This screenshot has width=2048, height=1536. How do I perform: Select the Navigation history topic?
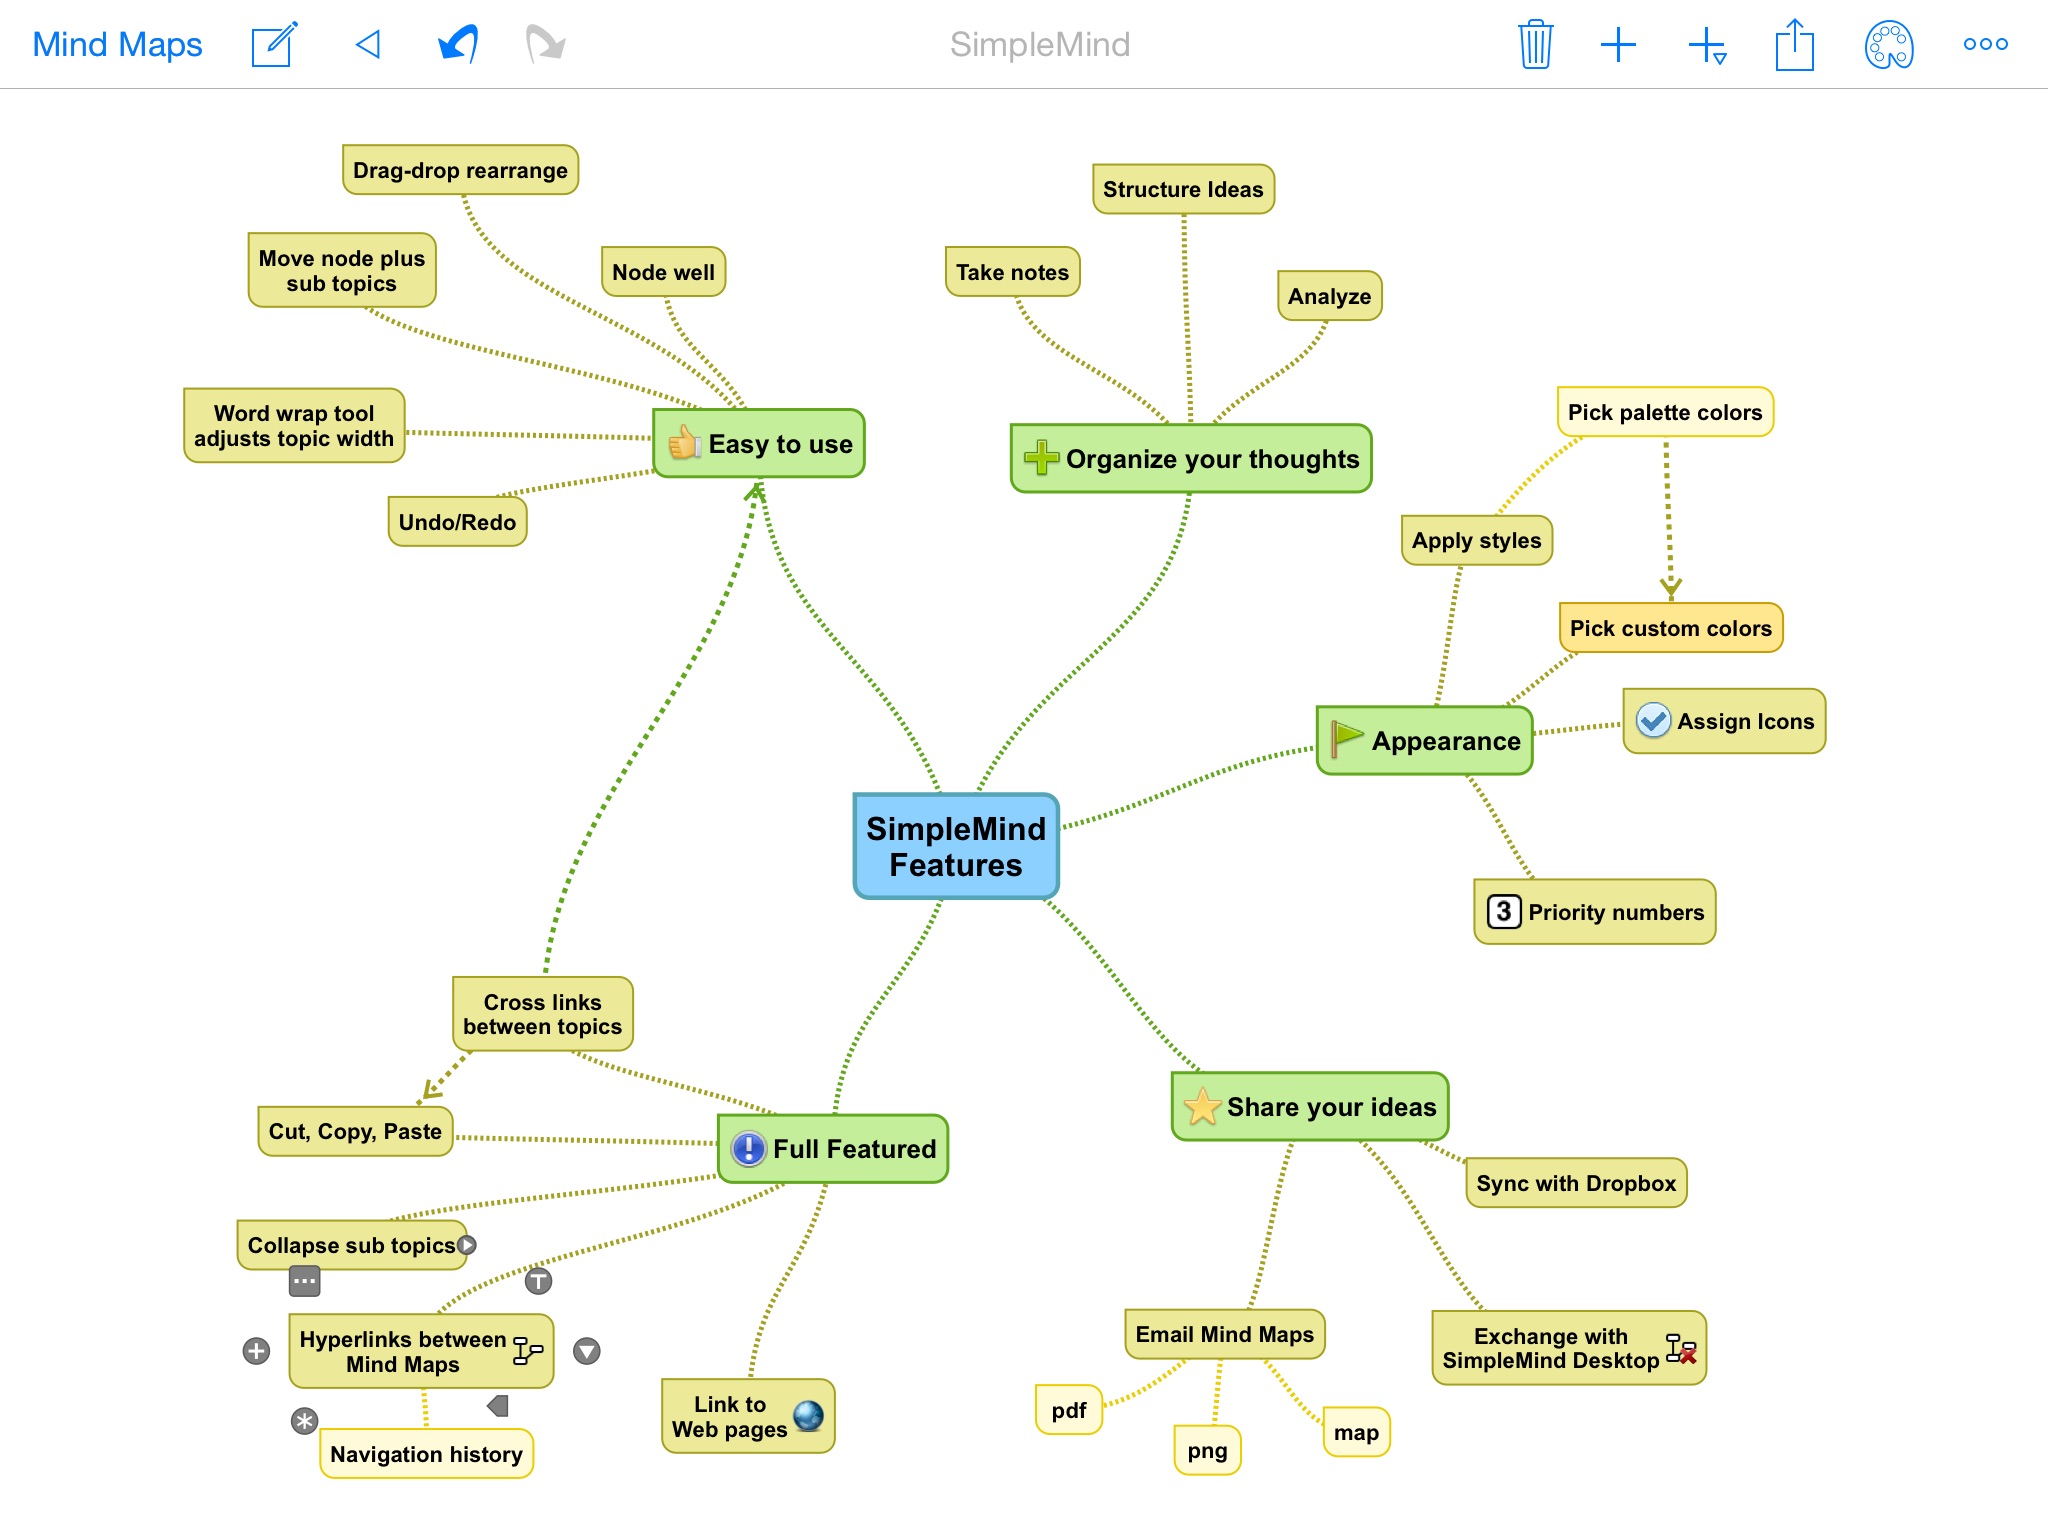coord(426,1454)
